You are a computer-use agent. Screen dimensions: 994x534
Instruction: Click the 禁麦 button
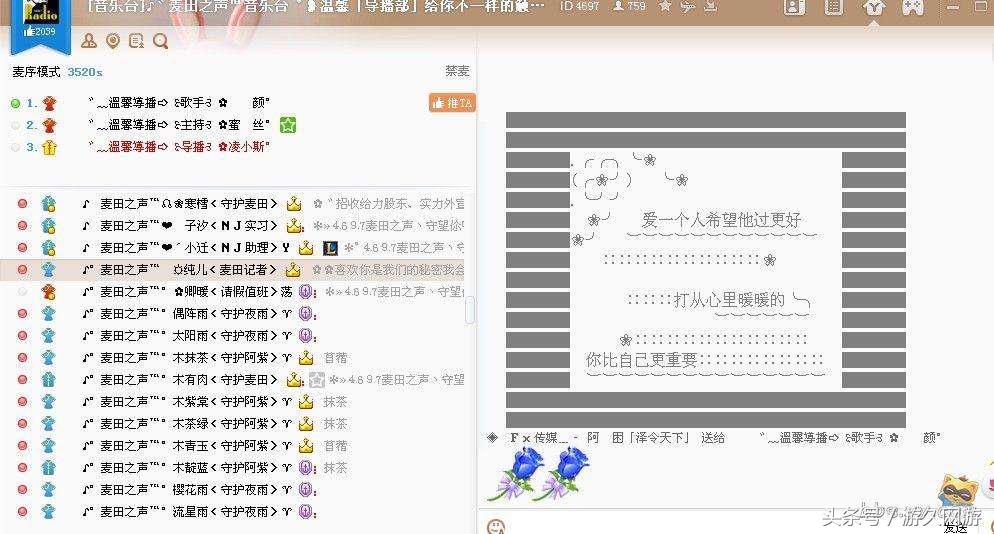(457, 71)
